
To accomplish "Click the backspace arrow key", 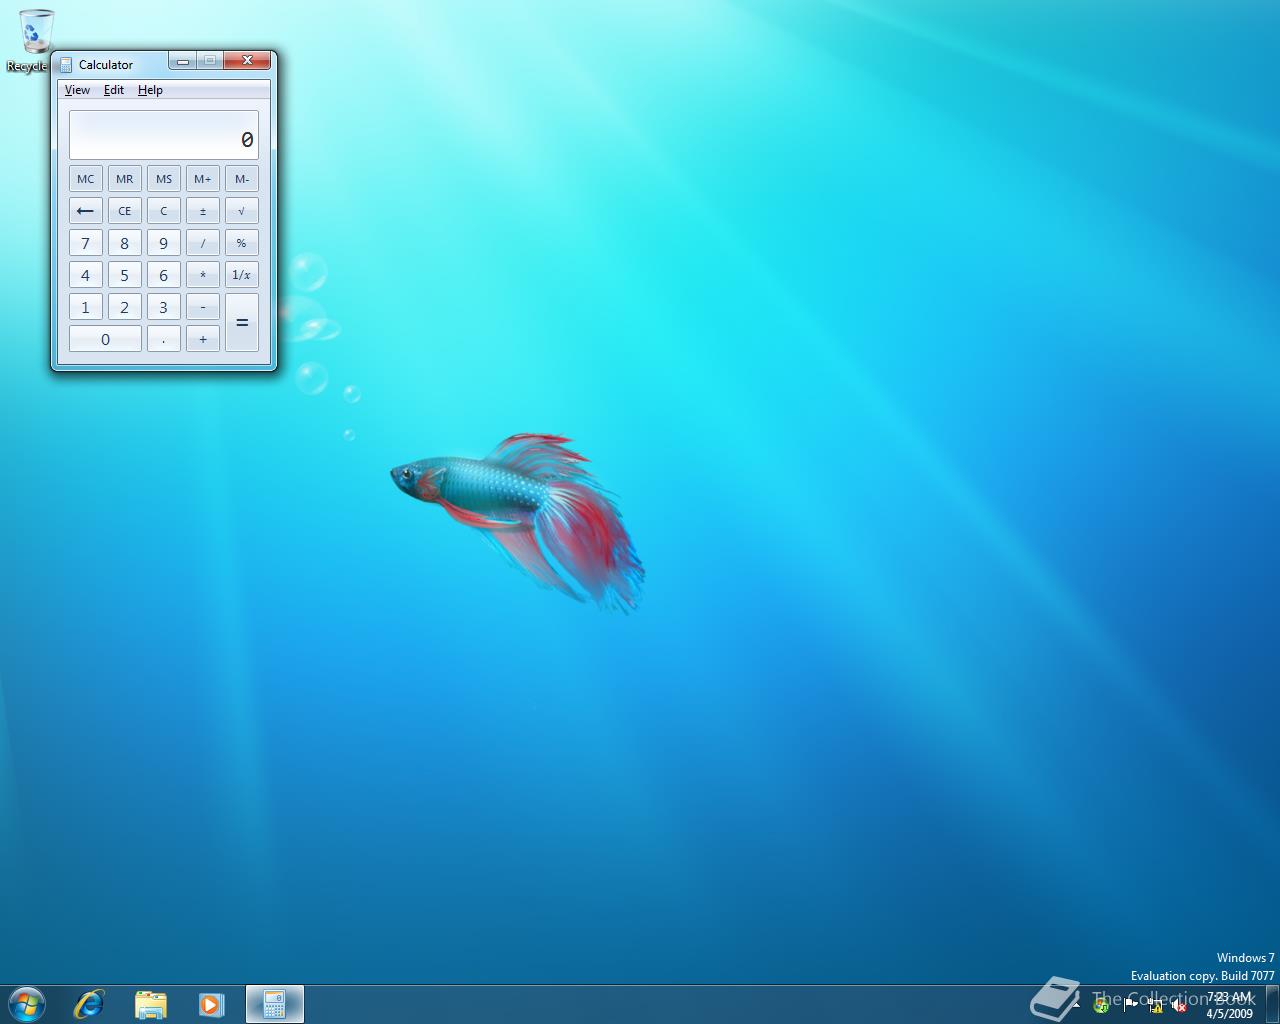I will (x=85, y=211).
